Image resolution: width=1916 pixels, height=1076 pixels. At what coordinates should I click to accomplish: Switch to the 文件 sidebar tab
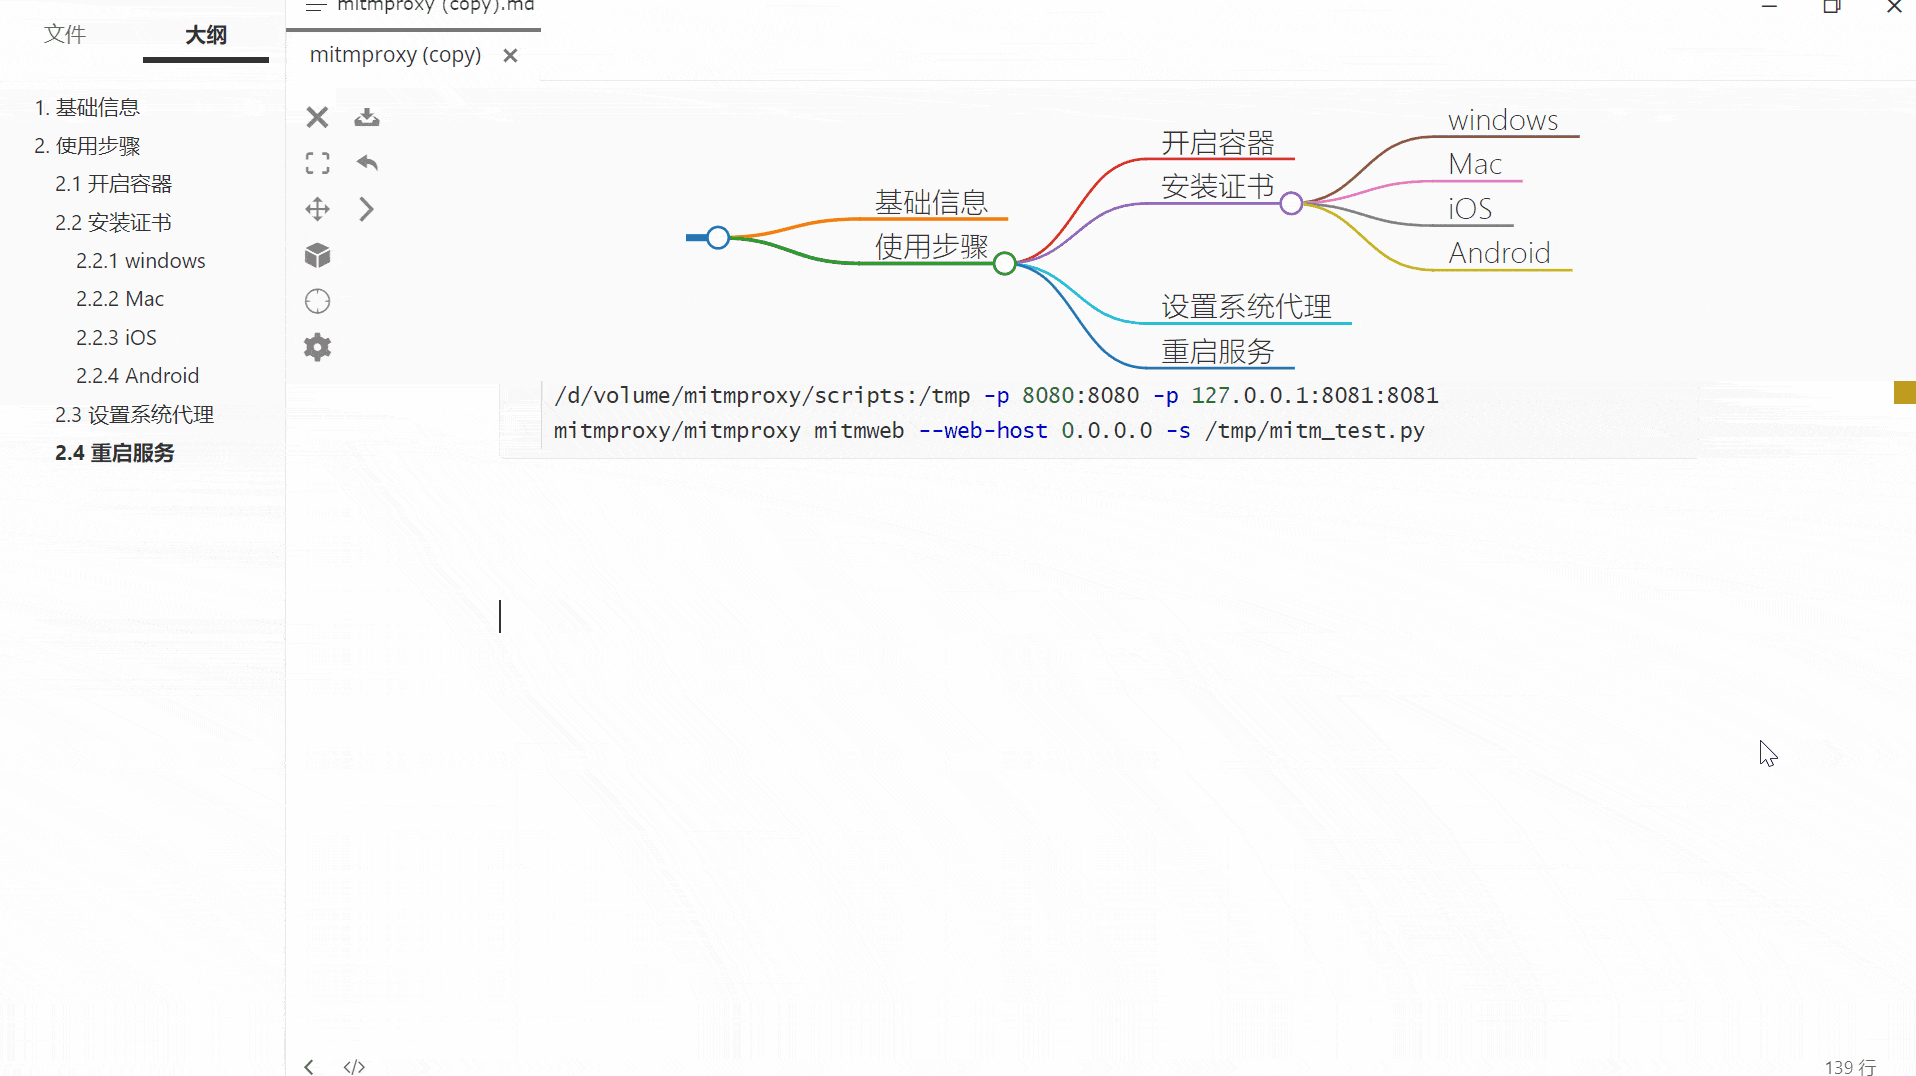pos(65,34)
